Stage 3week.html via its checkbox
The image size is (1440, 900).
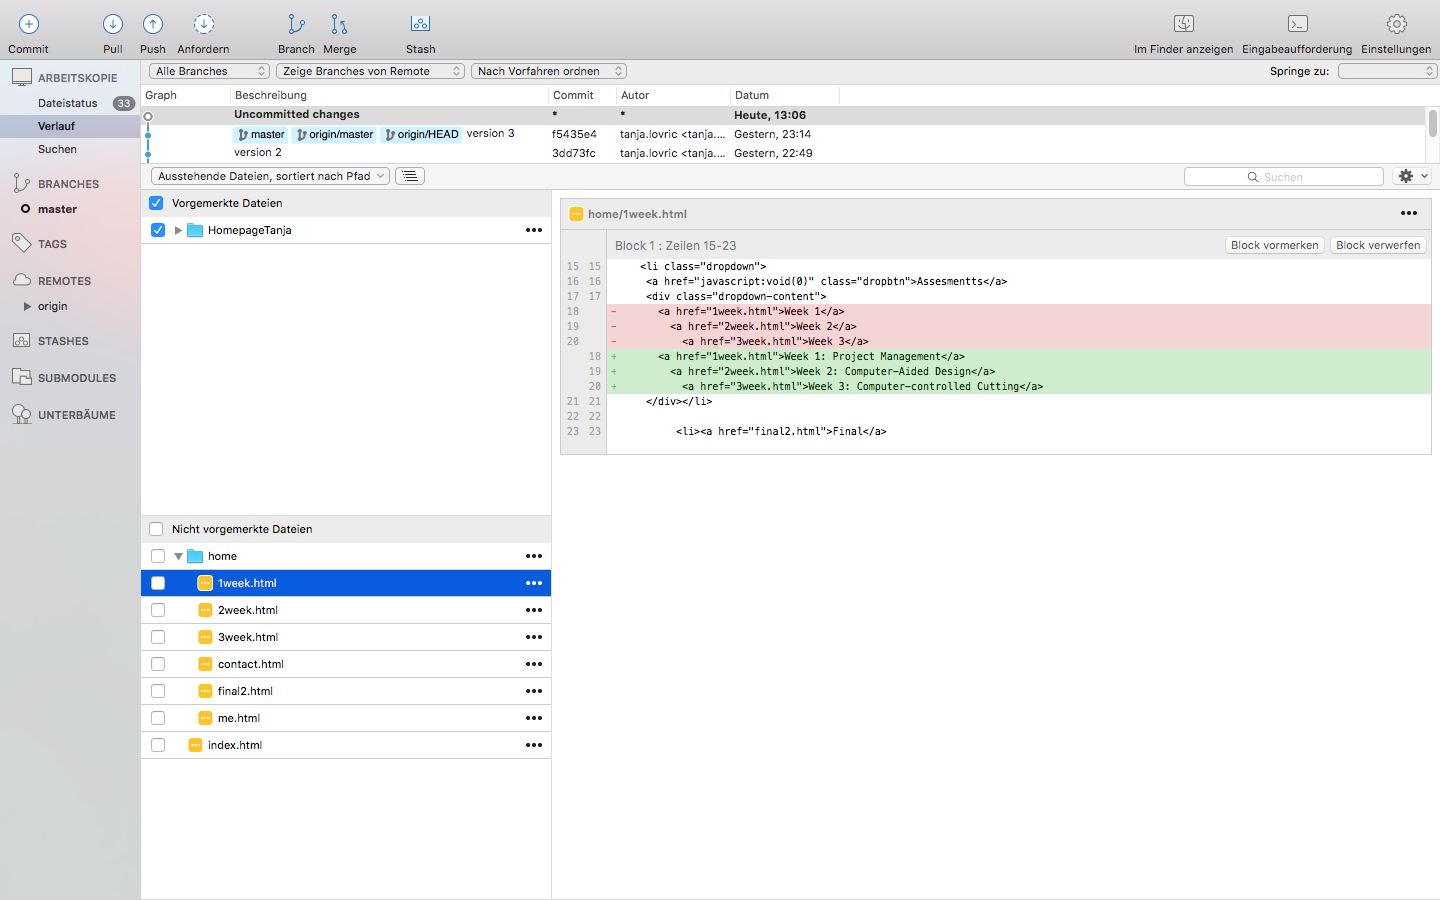coord(158,637)
